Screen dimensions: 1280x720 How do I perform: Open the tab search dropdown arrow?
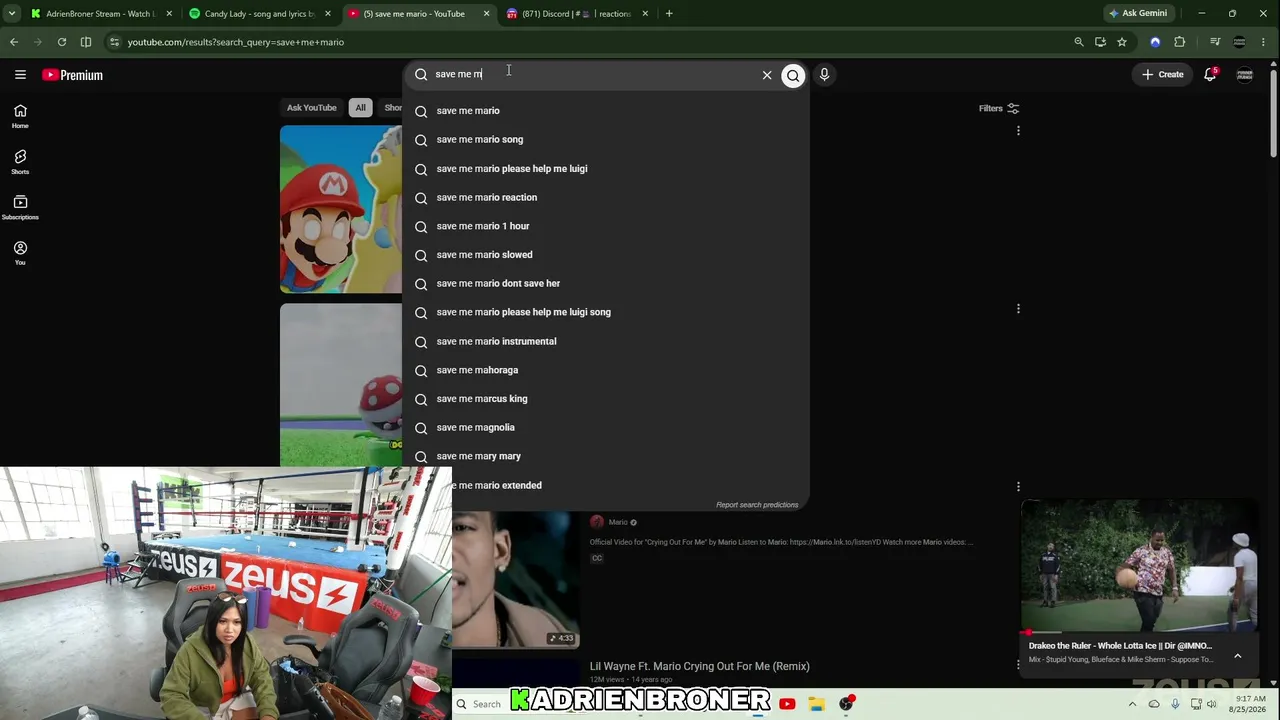[x=12, y=14]
